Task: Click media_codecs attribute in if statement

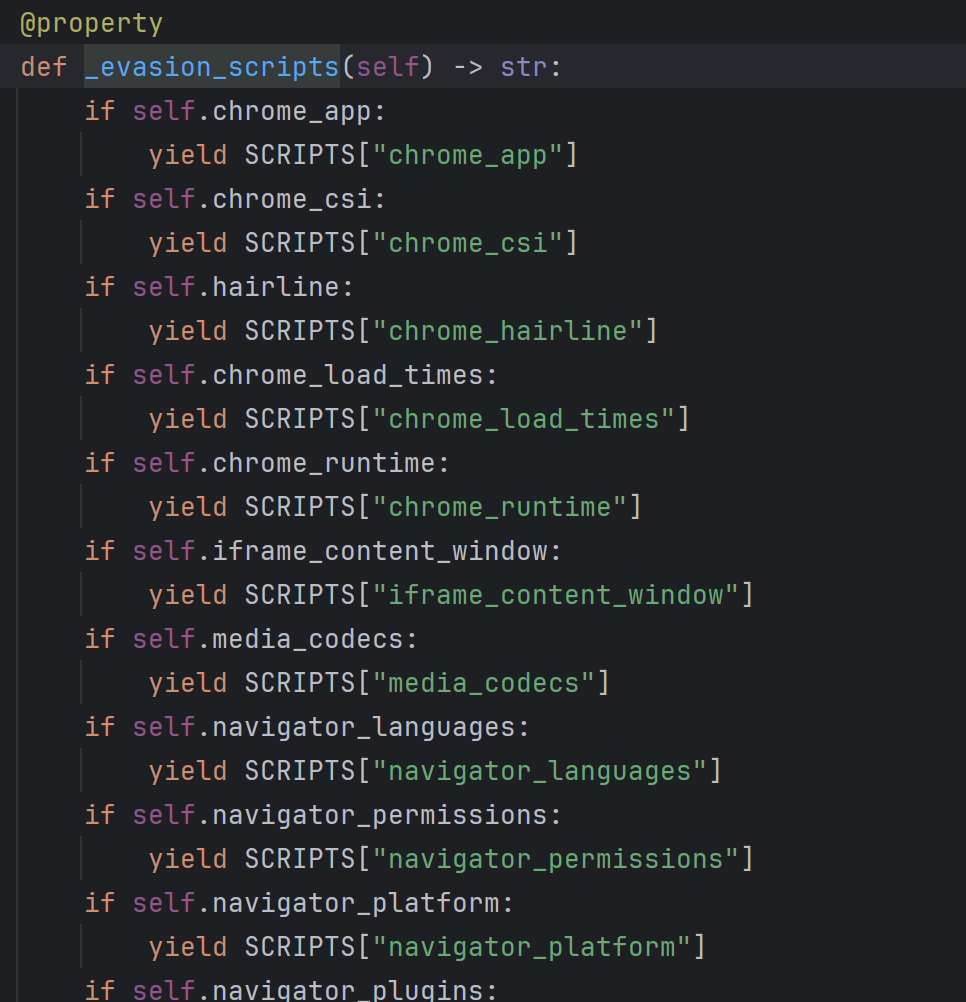Action: [x=307, y=639]
